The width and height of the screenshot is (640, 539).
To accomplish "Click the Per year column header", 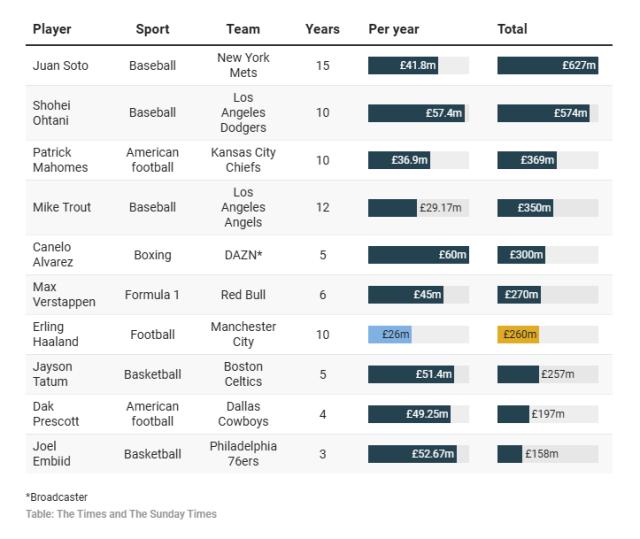I will (393, 30).
